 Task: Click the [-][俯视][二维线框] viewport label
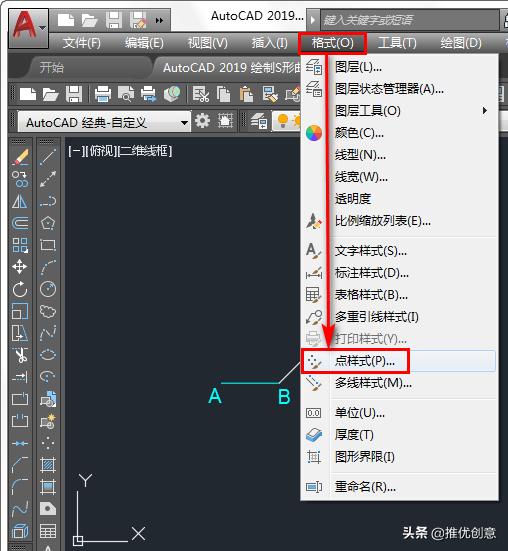point(120,151)
